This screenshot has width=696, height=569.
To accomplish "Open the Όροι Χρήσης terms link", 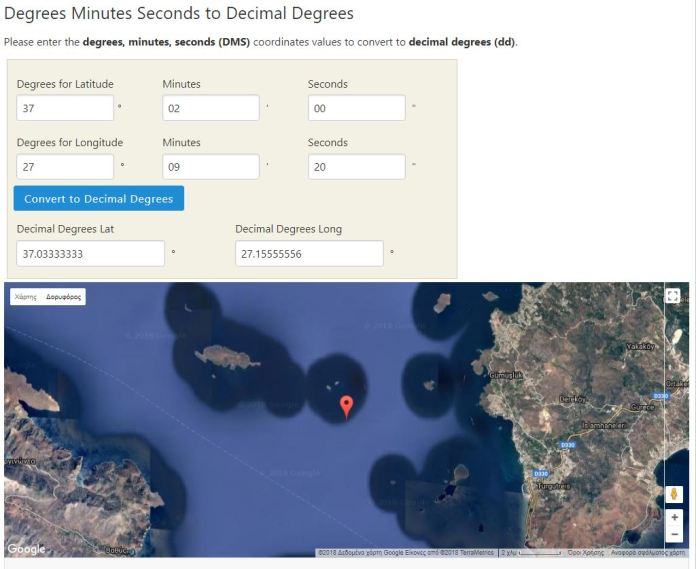I will (585, 552).
